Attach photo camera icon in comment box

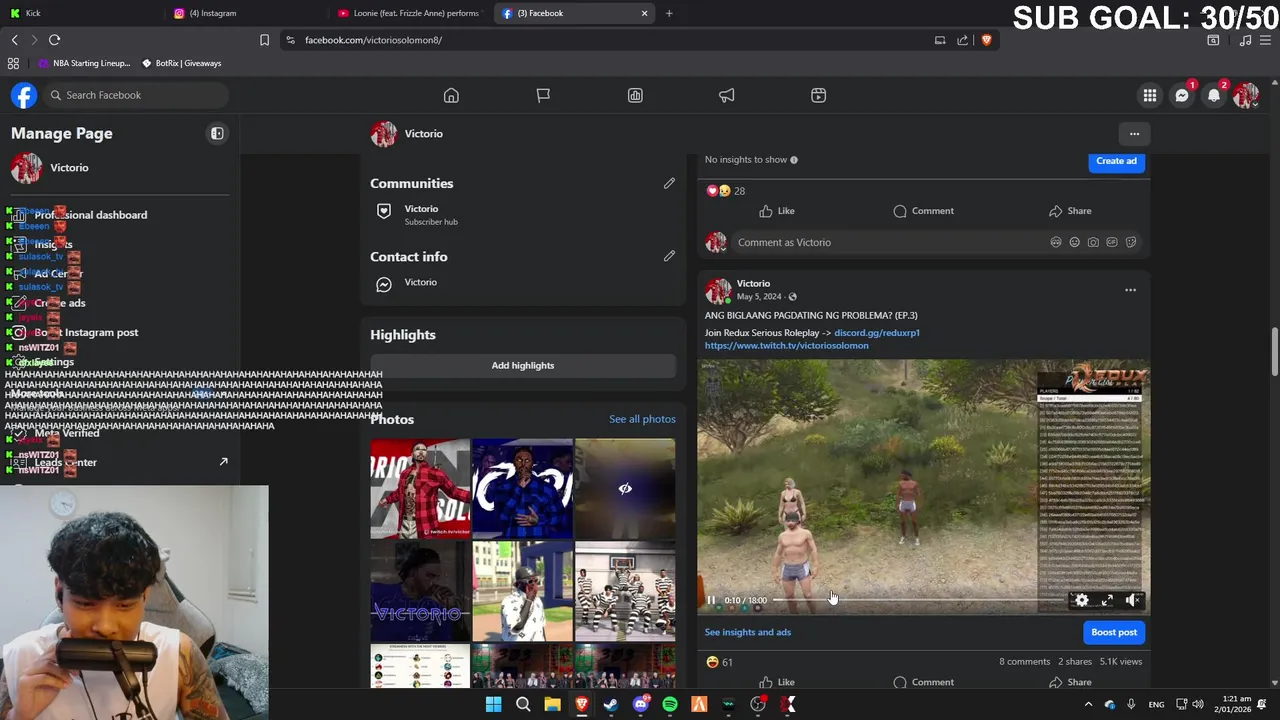point(1093,242)
